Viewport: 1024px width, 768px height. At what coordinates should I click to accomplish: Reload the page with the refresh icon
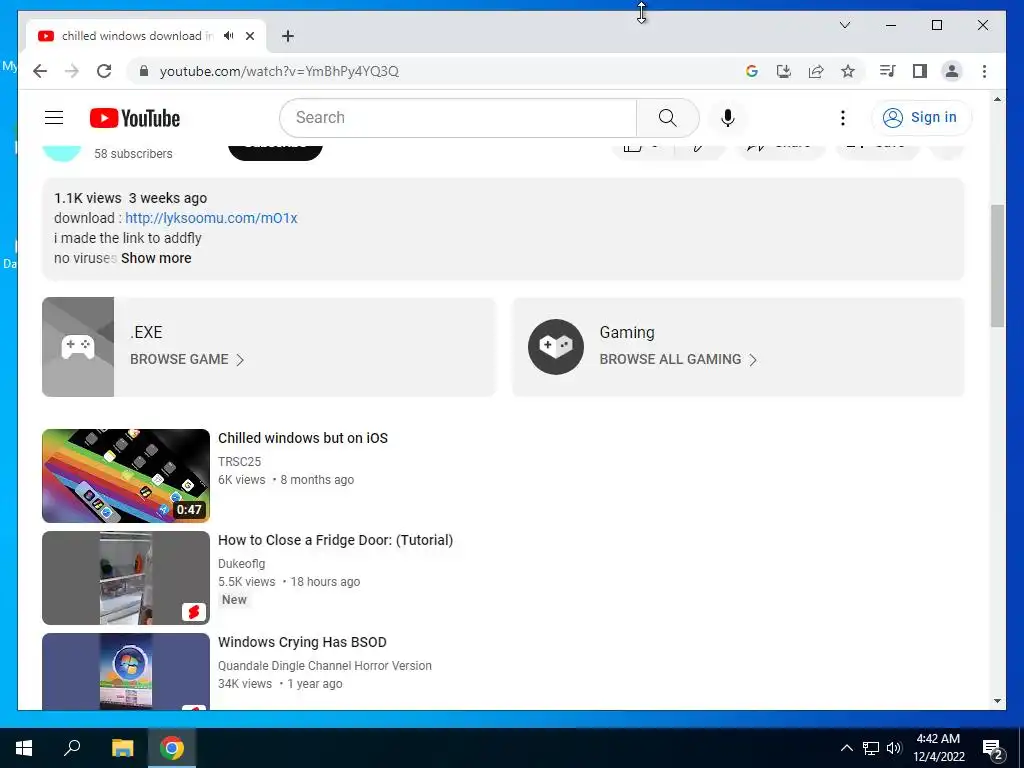104,71
